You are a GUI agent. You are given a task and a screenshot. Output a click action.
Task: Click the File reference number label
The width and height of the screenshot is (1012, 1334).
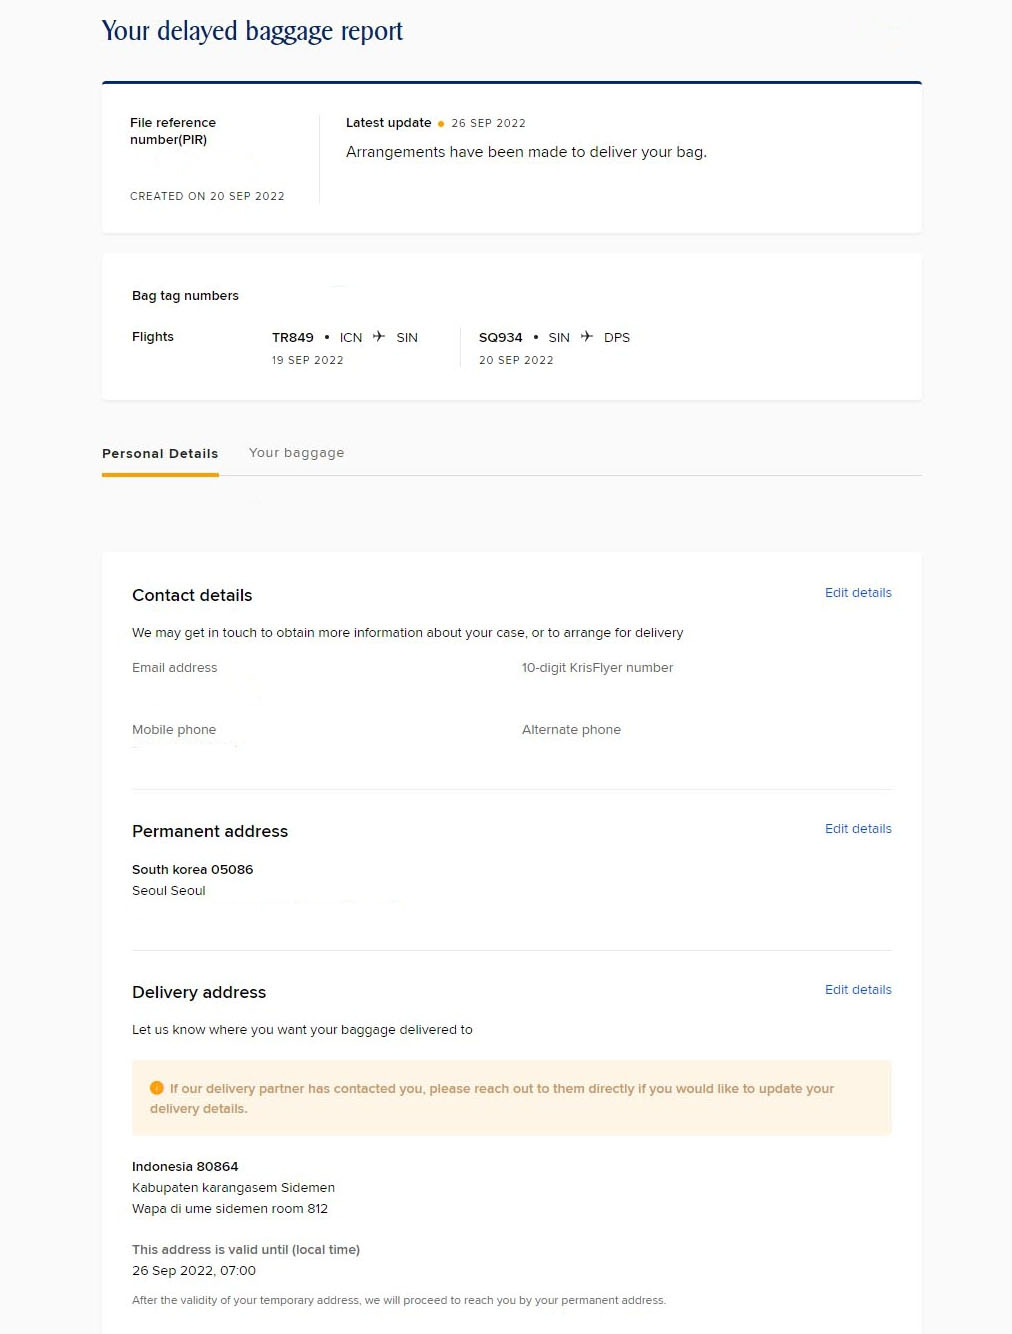click(172, 130)
